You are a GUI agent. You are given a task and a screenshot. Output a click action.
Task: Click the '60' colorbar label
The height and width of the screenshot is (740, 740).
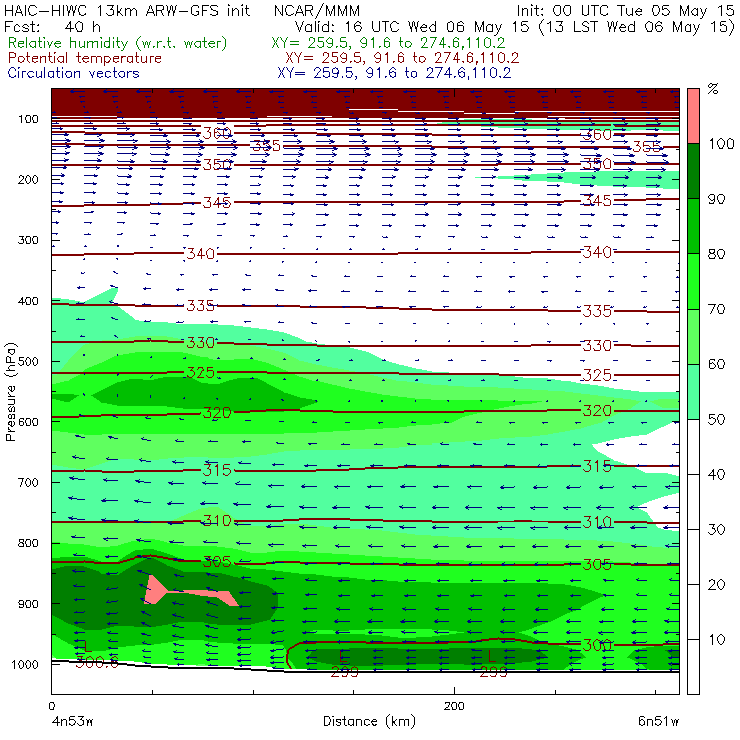[x=716, y=364]
